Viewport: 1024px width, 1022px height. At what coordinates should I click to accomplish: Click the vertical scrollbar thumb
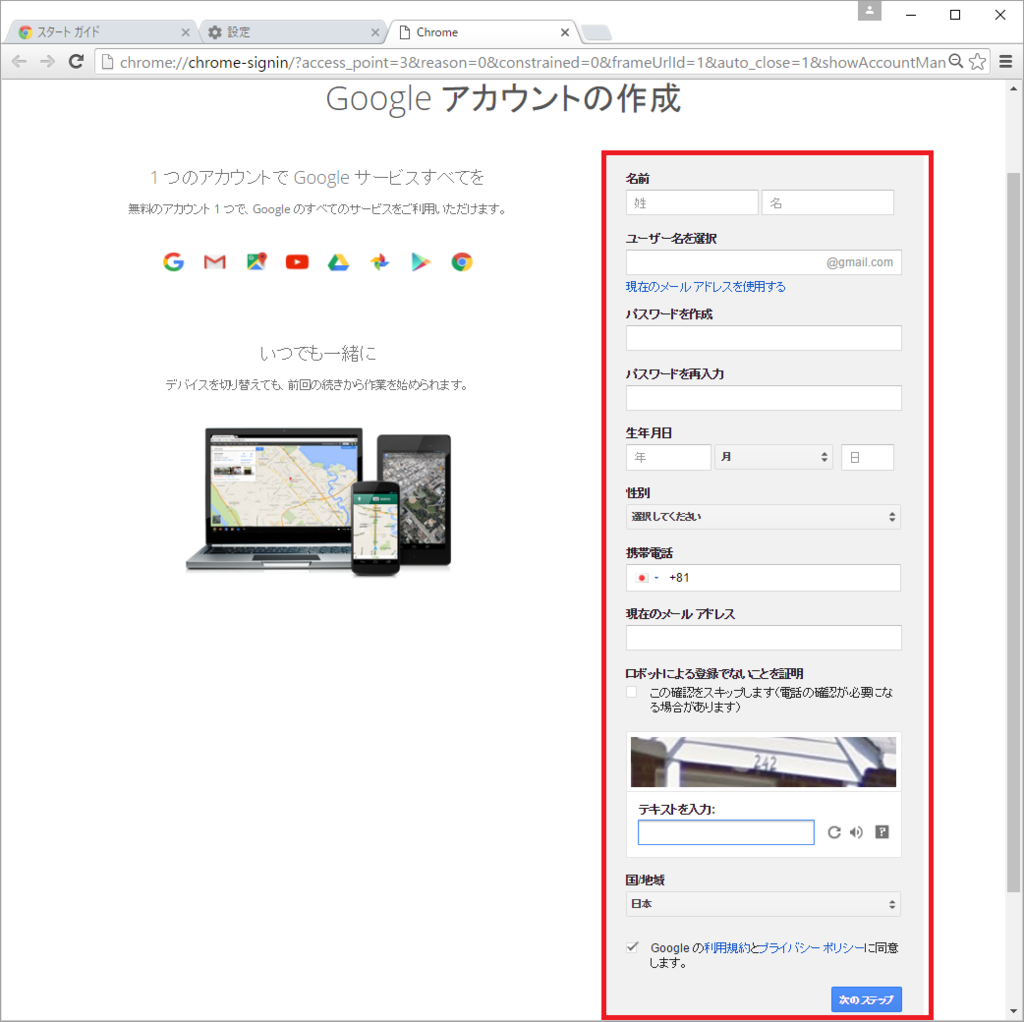click(x=1013, y=532)
